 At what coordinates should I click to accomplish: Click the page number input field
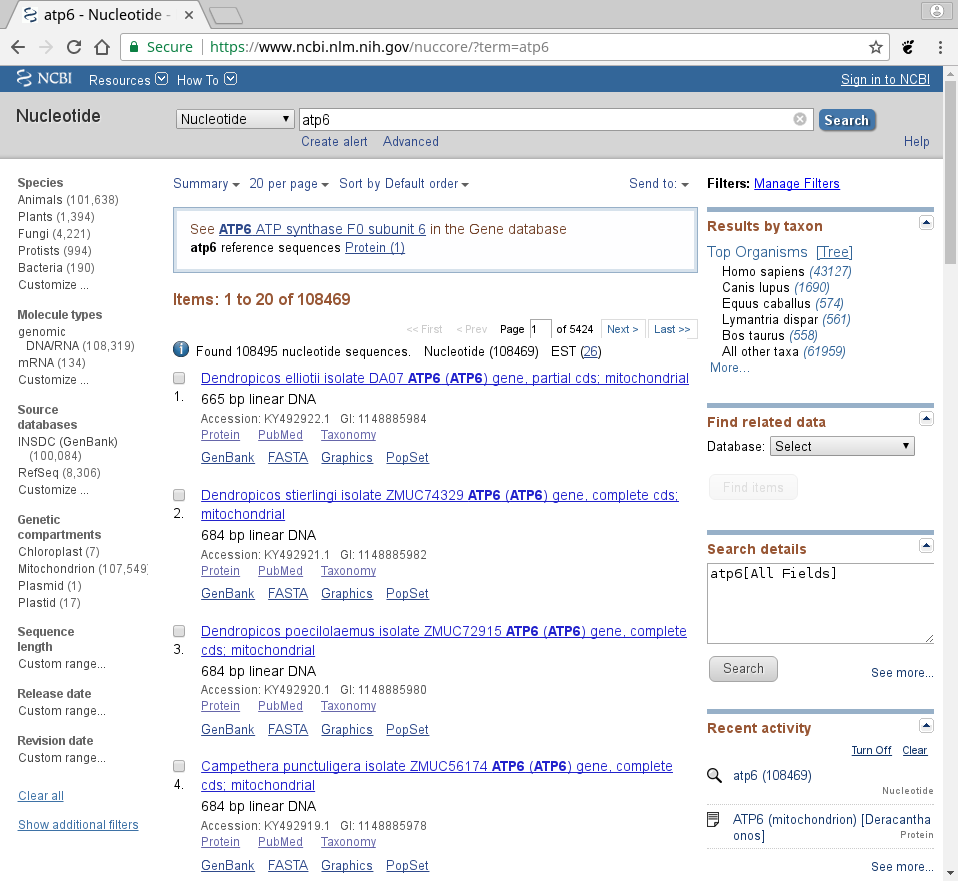tap(540, 329)
